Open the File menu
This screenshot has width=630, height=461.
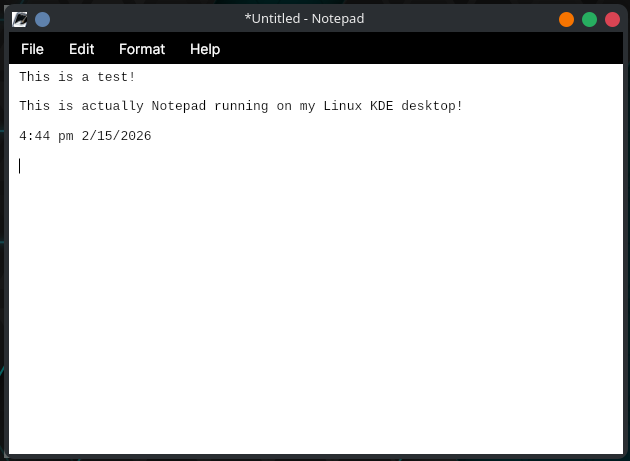[x=32, y=49]
